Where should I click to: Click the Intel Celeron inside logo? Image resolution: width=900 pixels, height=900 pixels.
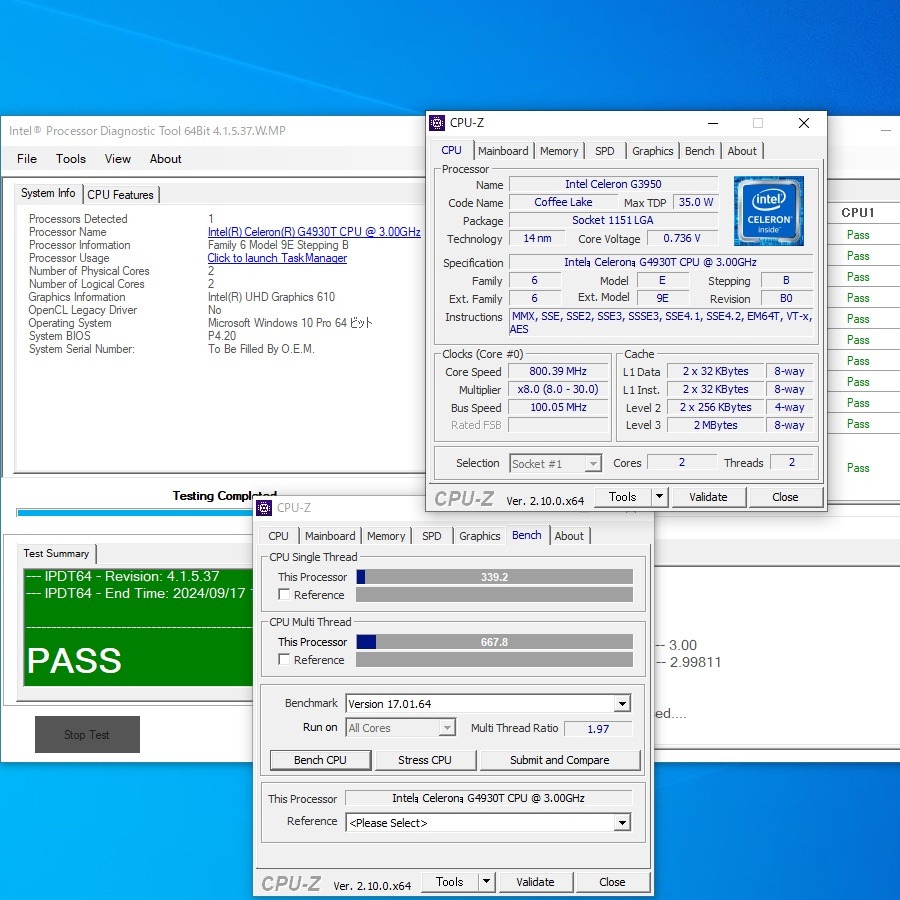(x=768, y=211)
